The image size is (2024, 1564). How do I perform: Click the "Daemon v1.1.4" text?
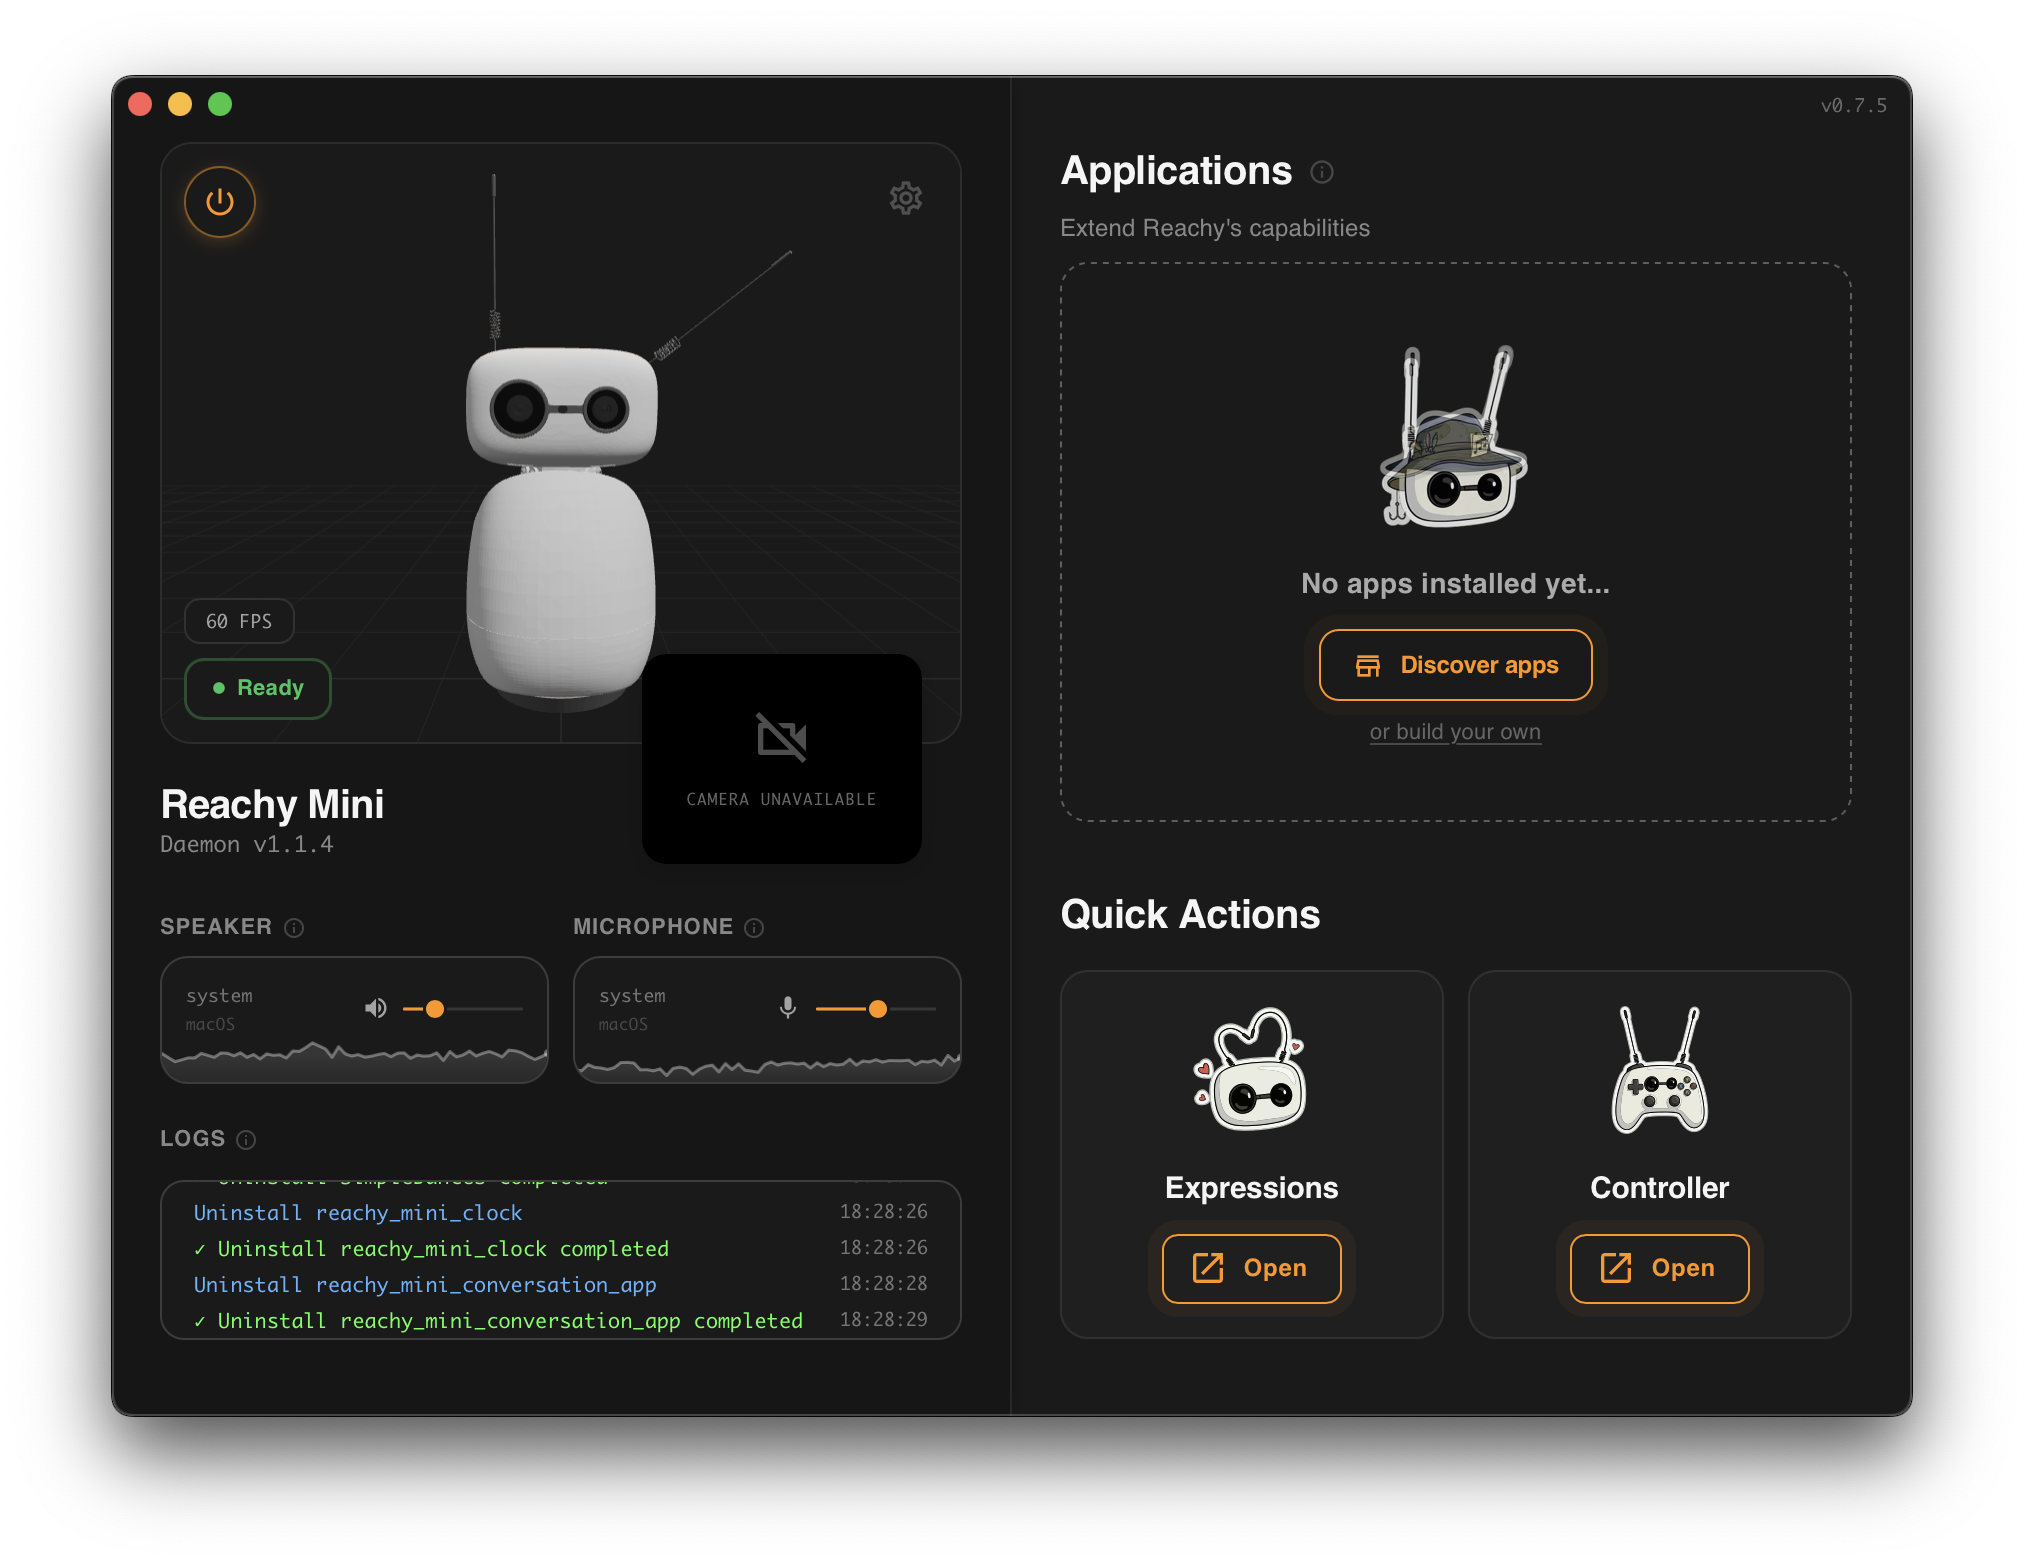pos(247,845)
